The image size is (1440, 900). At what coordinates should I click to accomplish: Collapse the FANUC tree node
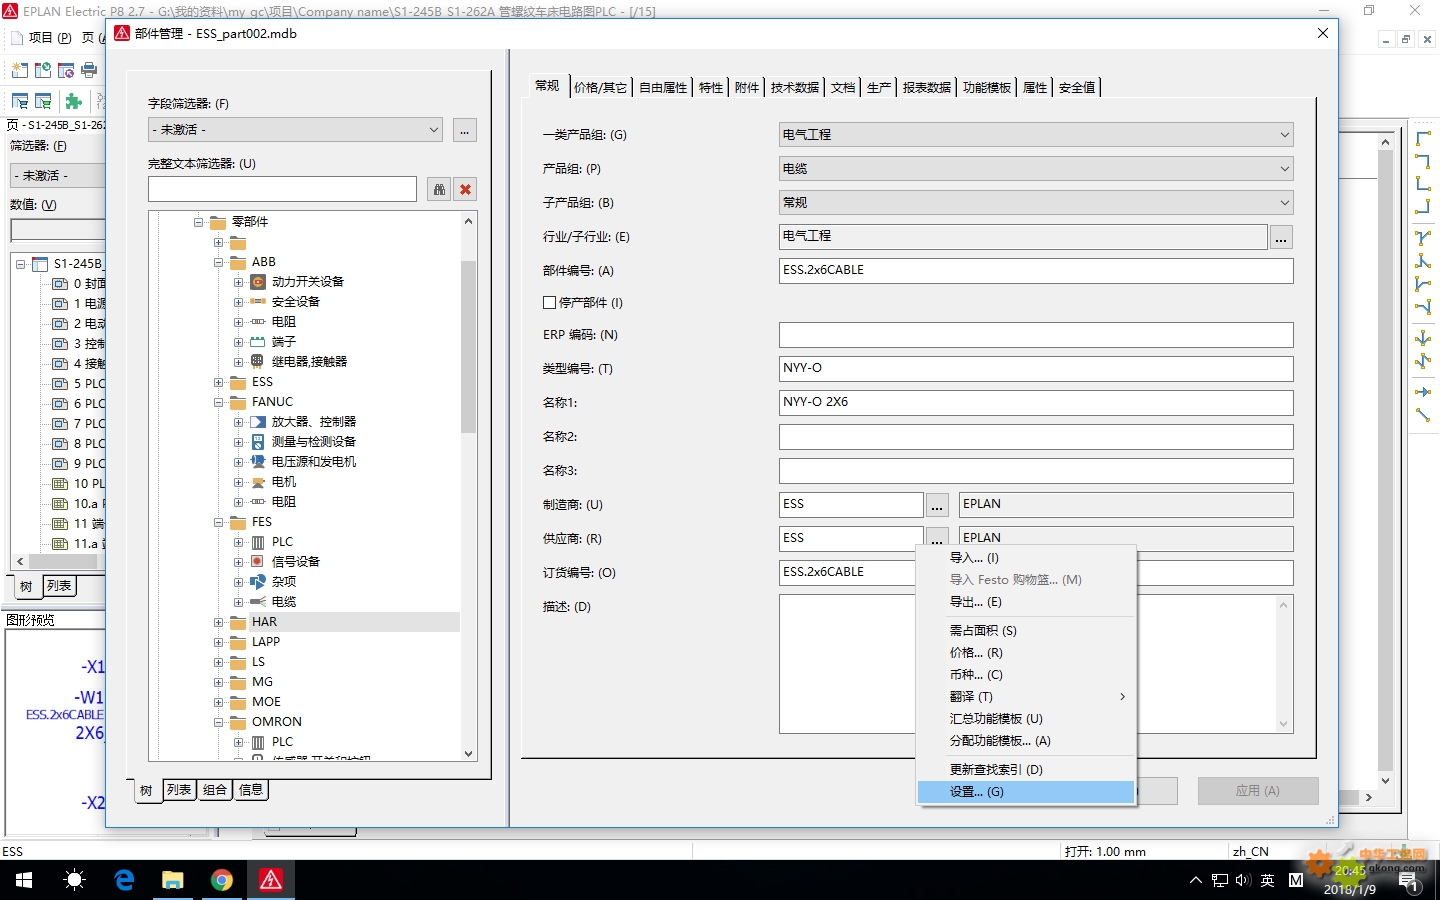tap(219, 402)
